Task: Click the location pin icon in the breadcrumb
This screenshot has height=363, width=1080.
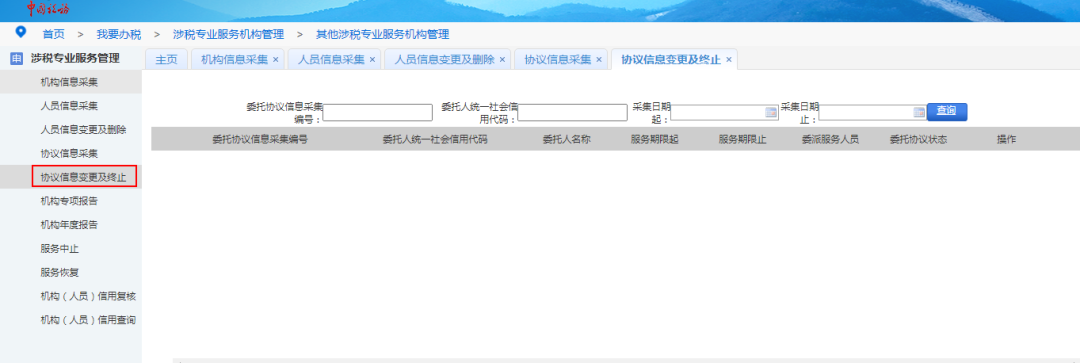Action: coord(21,32)
